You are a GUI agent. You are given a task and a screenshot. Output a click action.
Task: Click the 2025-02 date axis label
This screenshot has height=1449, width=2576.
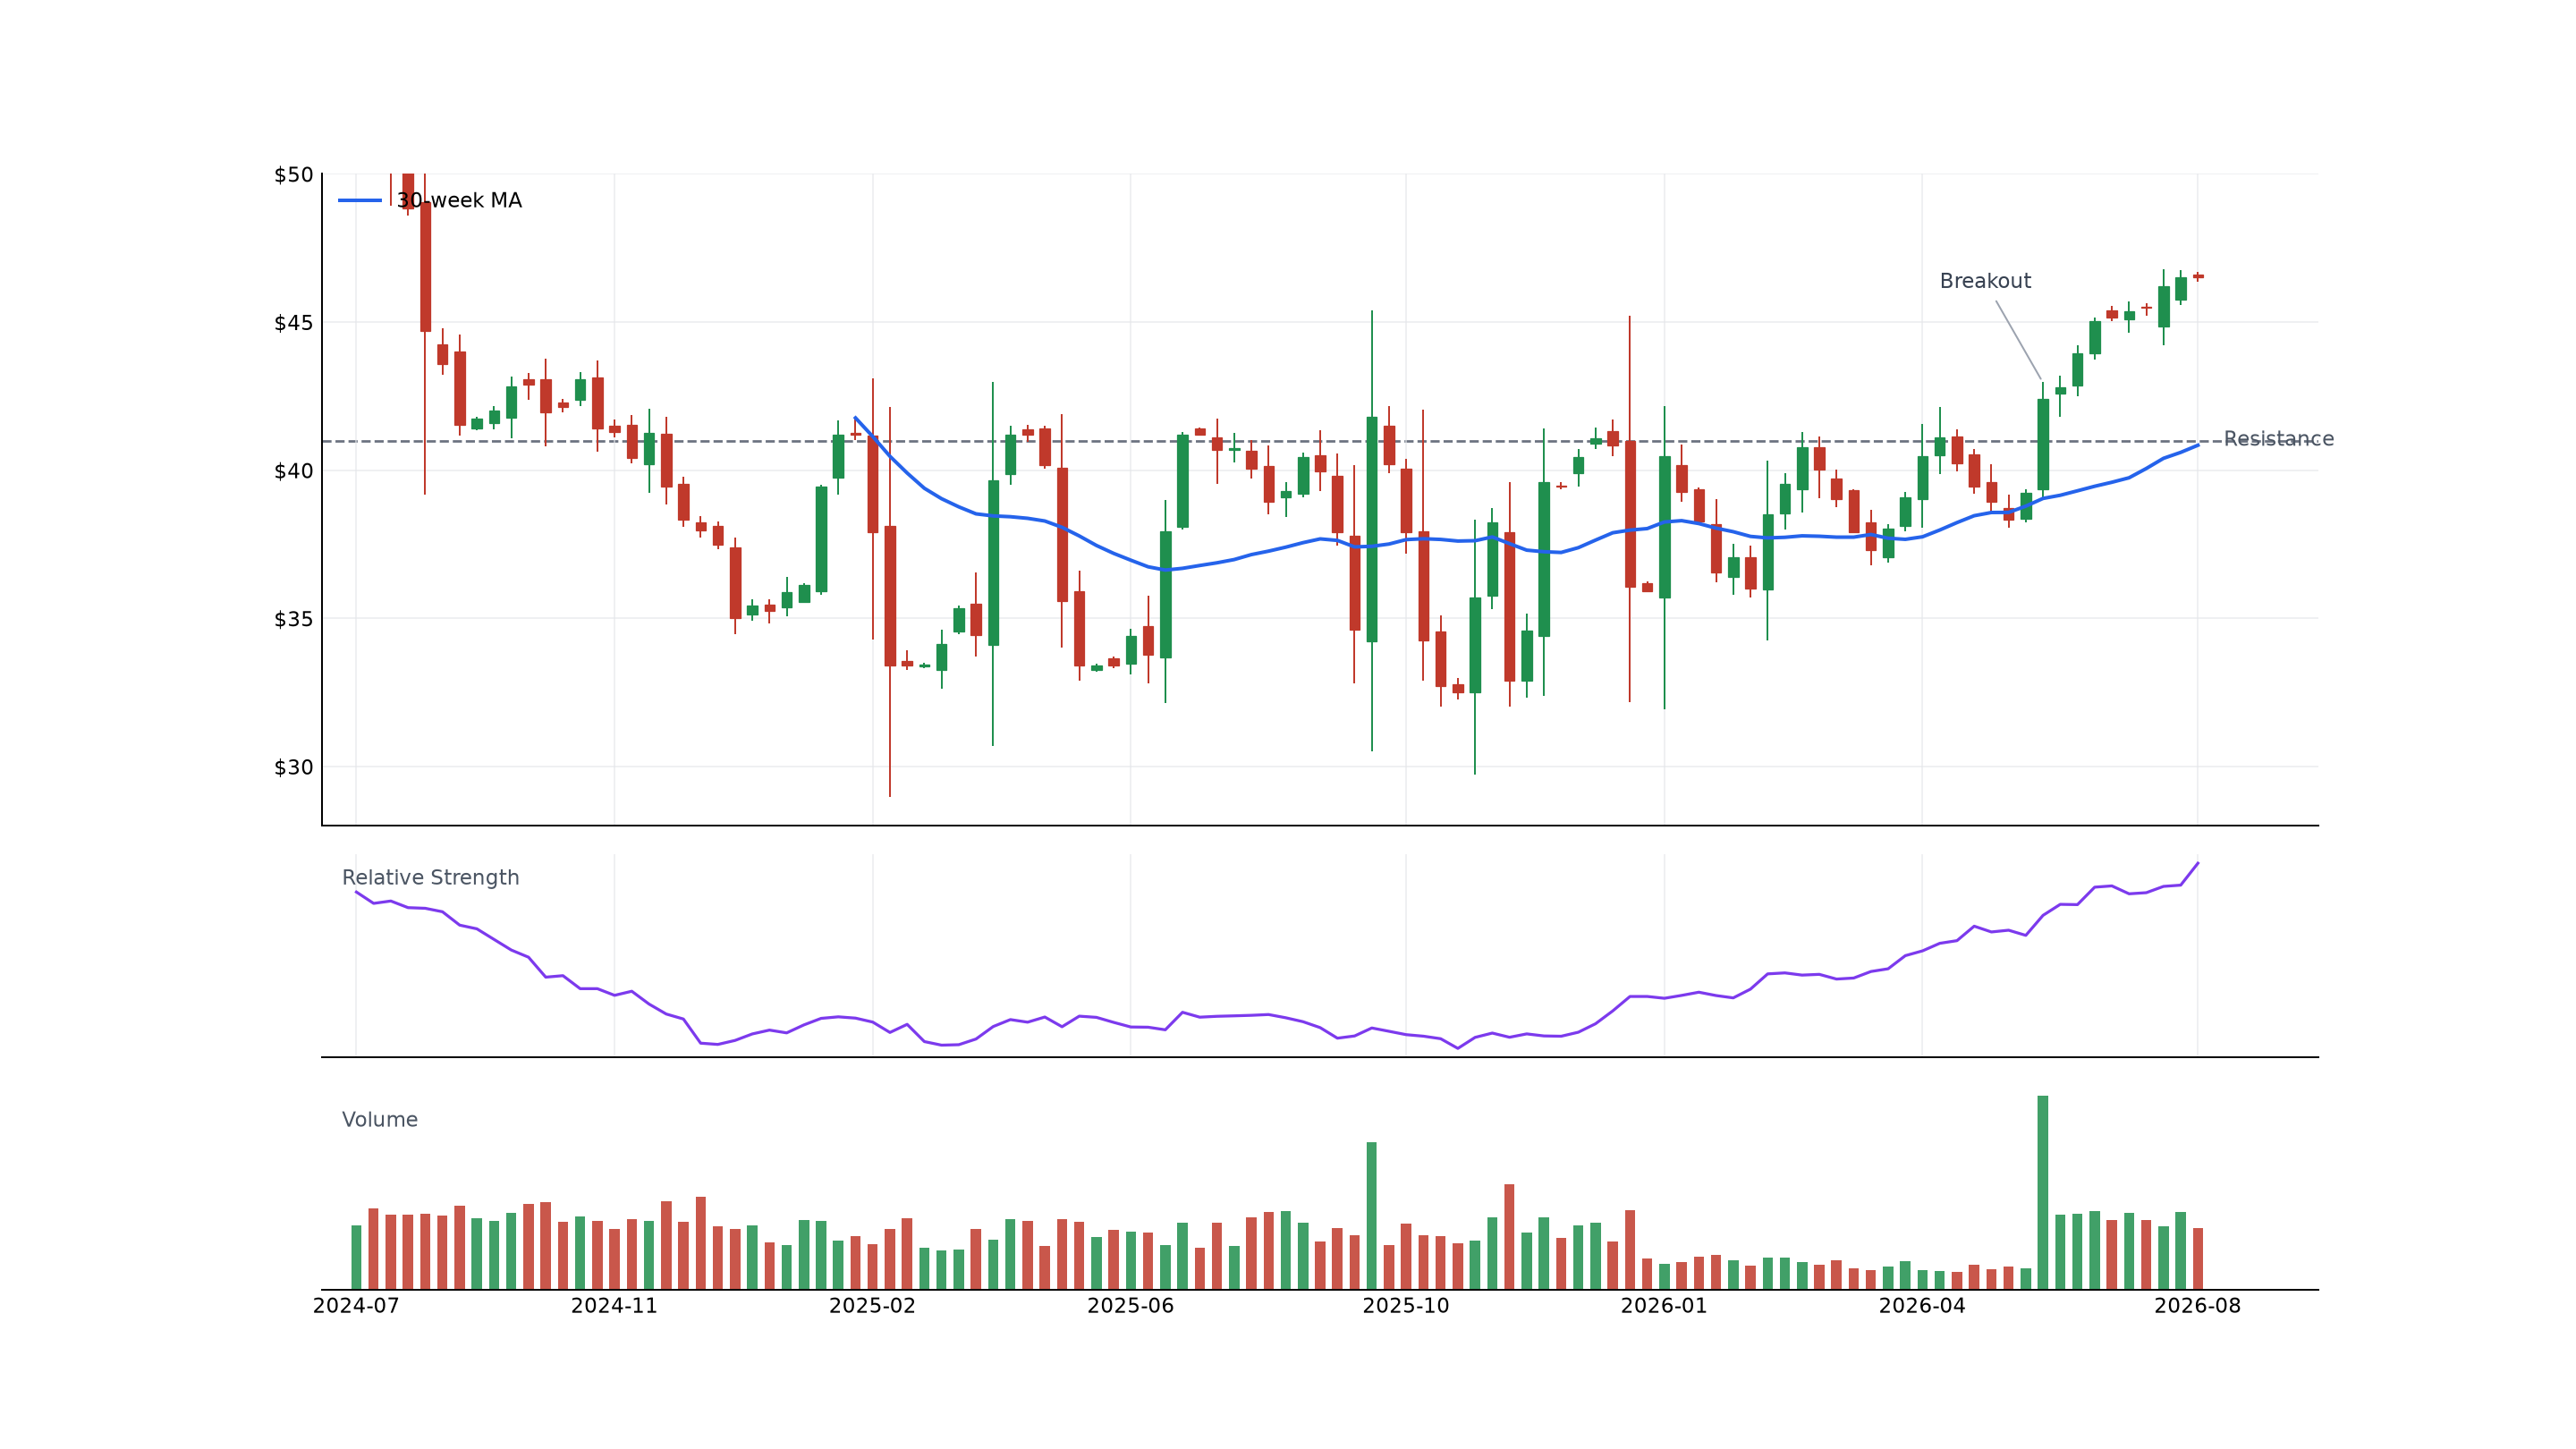pyautogui.click(x=872, y=1306)
